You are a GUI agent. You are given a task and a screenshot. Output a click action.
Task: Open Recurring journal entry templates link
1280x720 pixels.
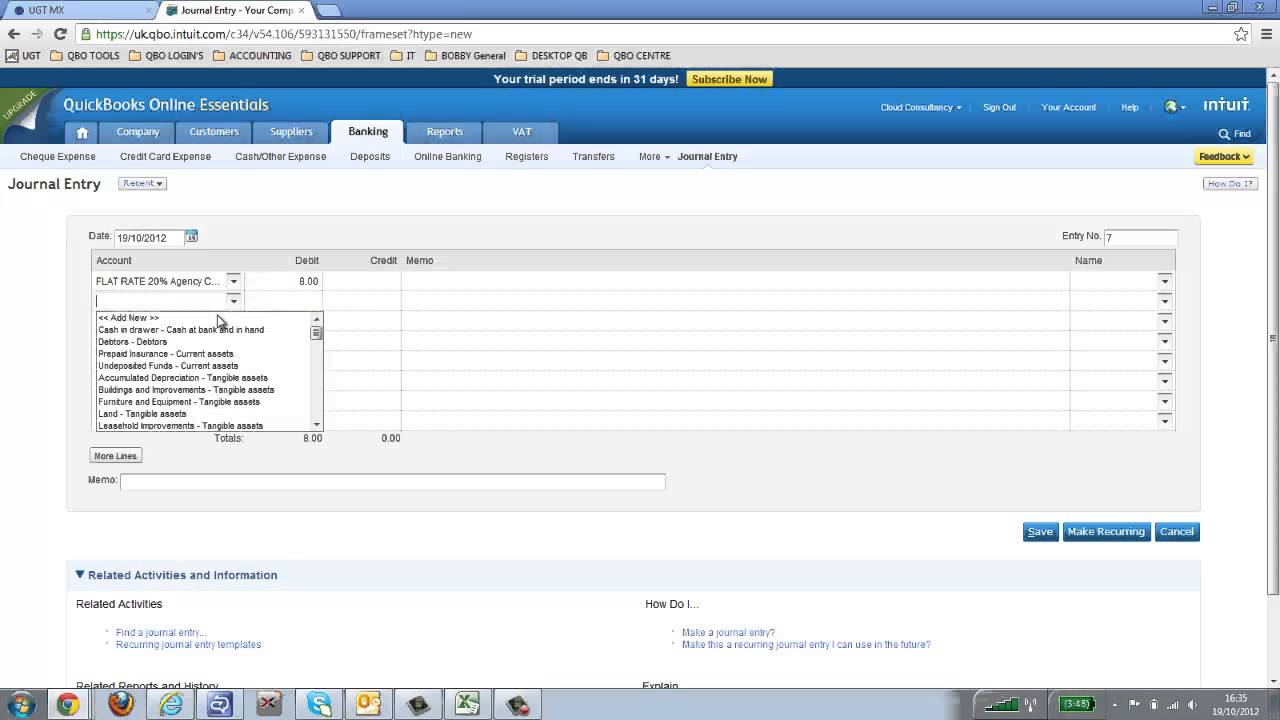click(188, 645)
